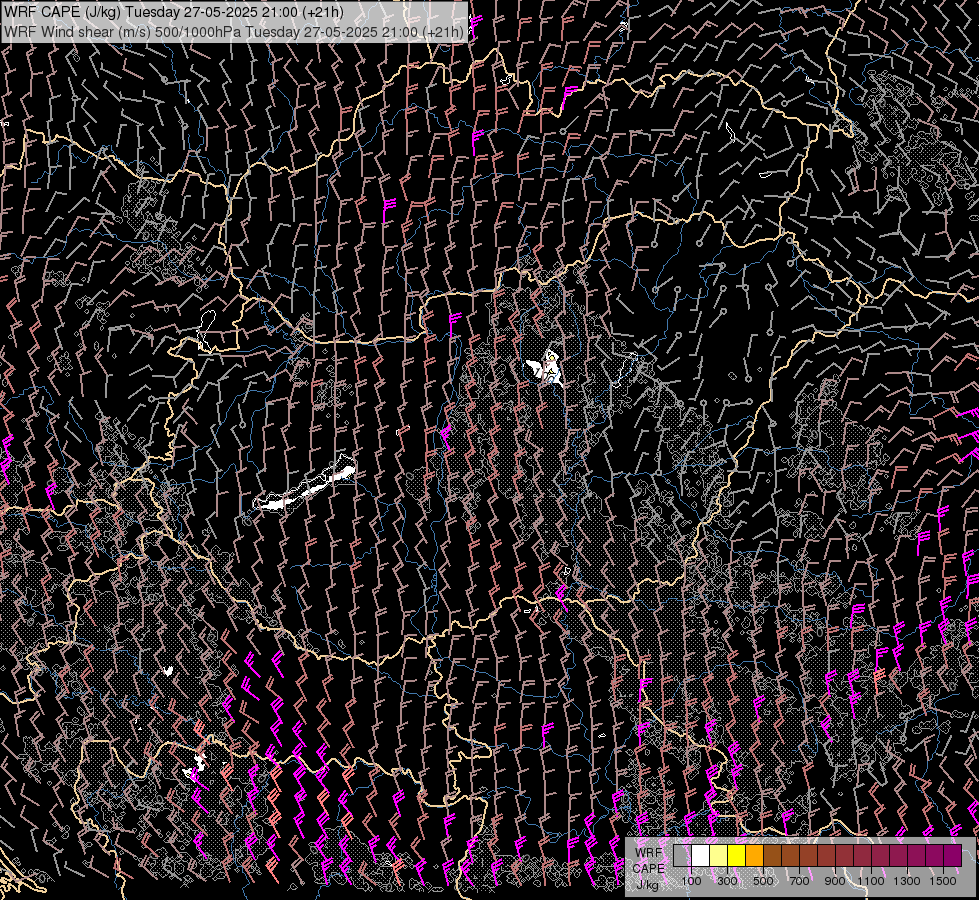Select the gray swatch in CAPE legend
This screenshot has width=979, height=900.
[682, 856]
